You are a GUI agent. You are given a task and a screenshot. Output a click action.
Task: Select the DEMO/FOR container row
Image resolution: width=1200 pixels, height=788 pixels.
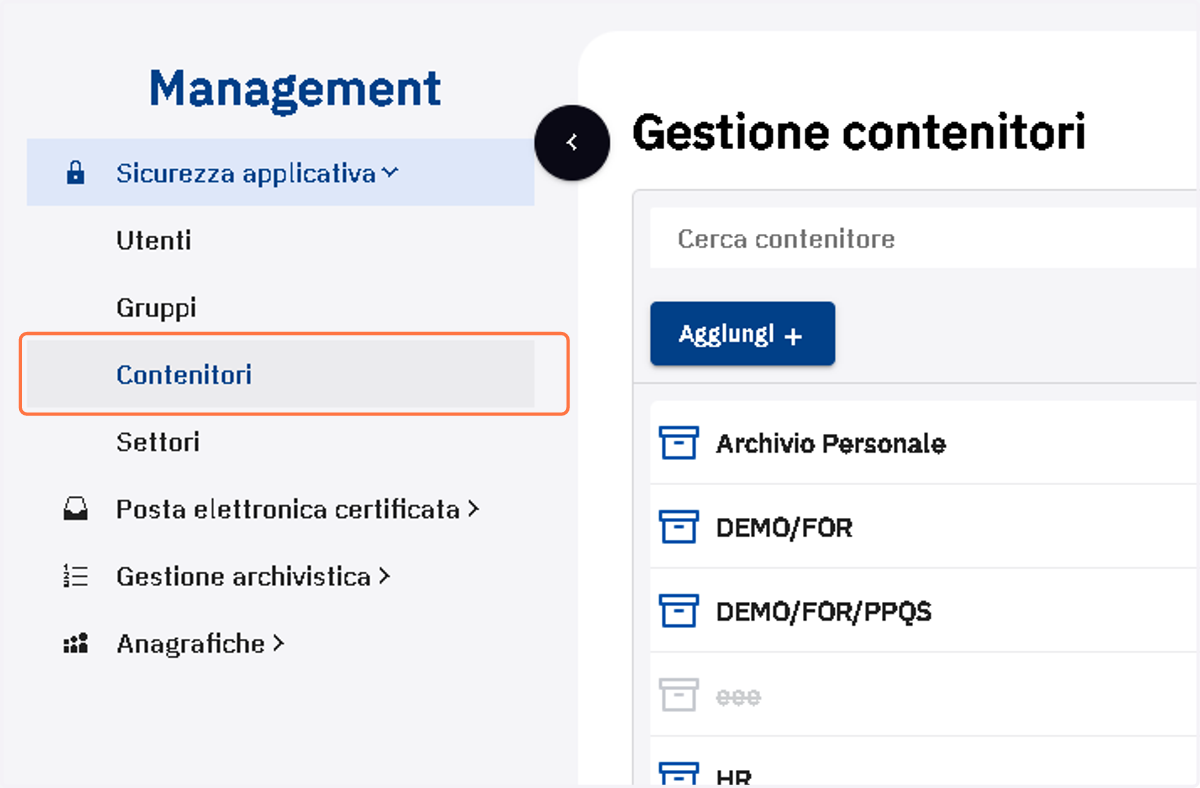(925, 527)
